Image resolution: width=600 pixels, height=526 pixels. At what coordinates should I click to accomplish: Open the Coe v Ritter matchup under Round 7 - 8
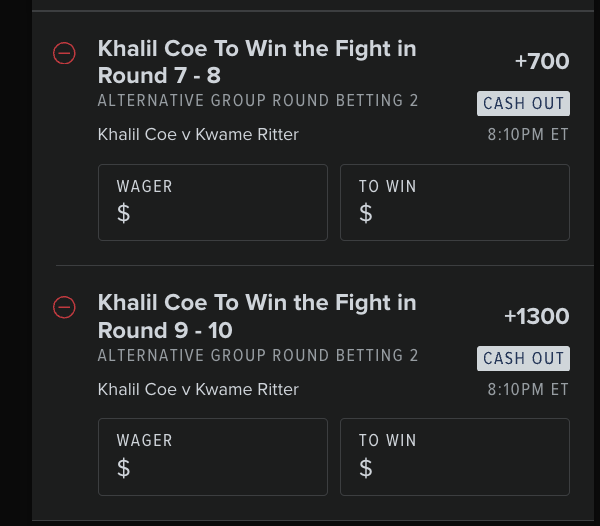point(198,135)
